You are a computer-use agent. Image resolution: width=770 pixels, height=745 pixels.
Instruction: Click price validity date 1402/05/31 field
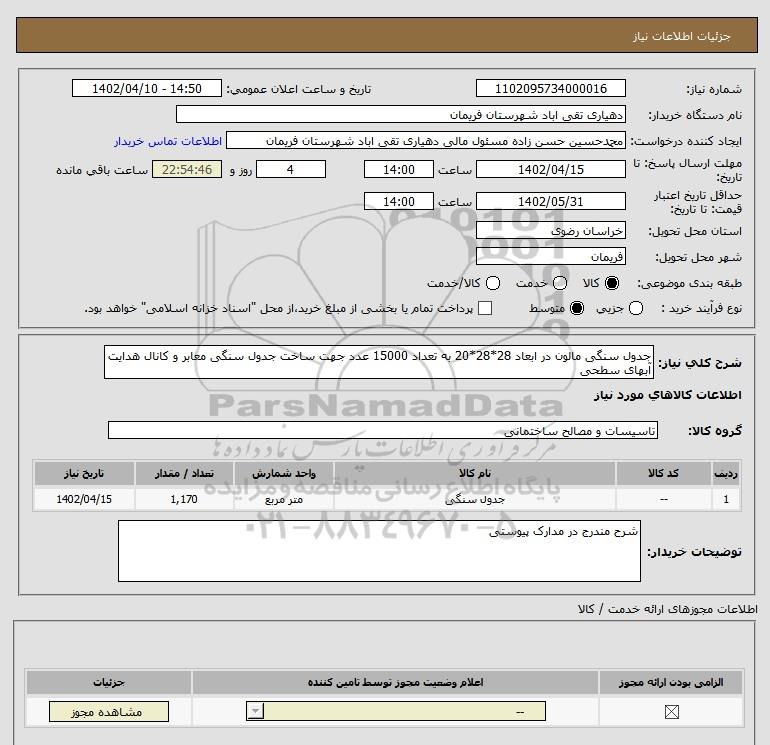click(x=550, y=201)
